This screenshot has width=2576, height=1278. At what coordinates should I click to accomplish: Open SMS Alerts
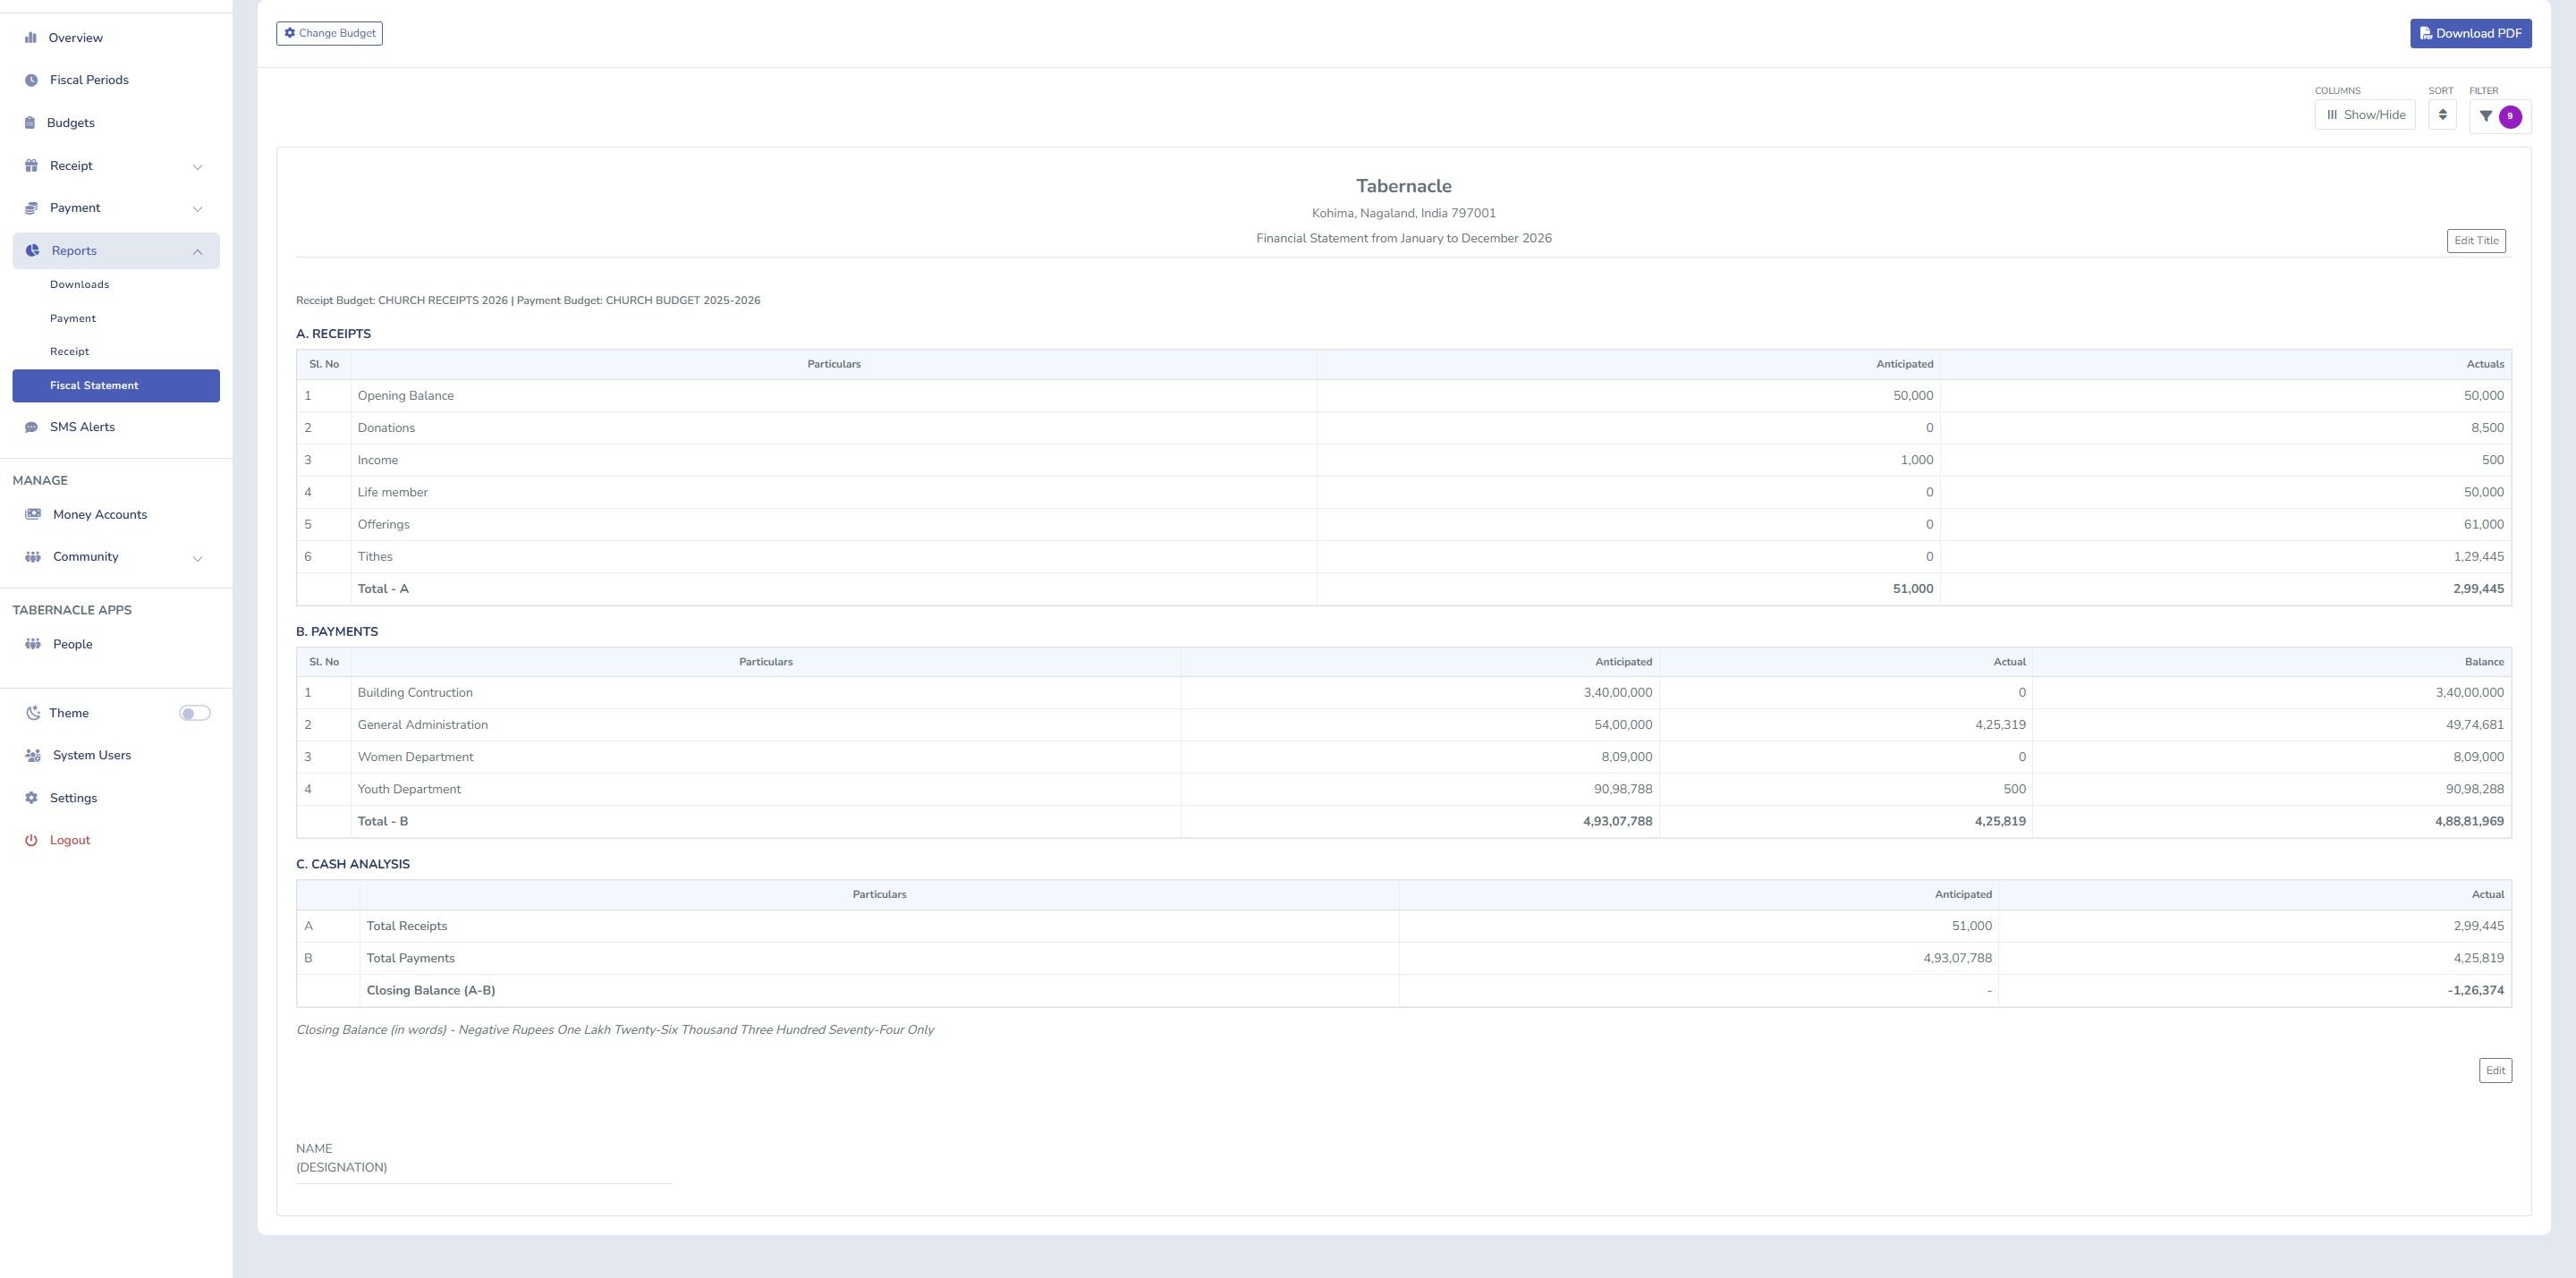coord(82,427)
